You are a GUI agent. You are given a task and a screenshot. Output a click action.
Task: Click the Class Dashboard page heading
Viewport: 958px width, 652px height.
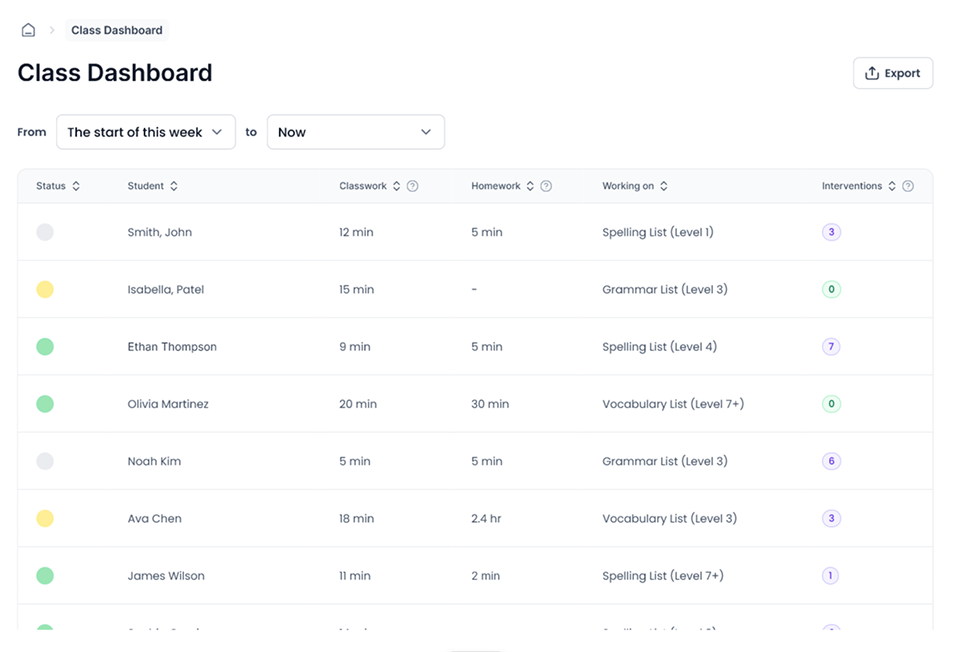pos(115,73)
